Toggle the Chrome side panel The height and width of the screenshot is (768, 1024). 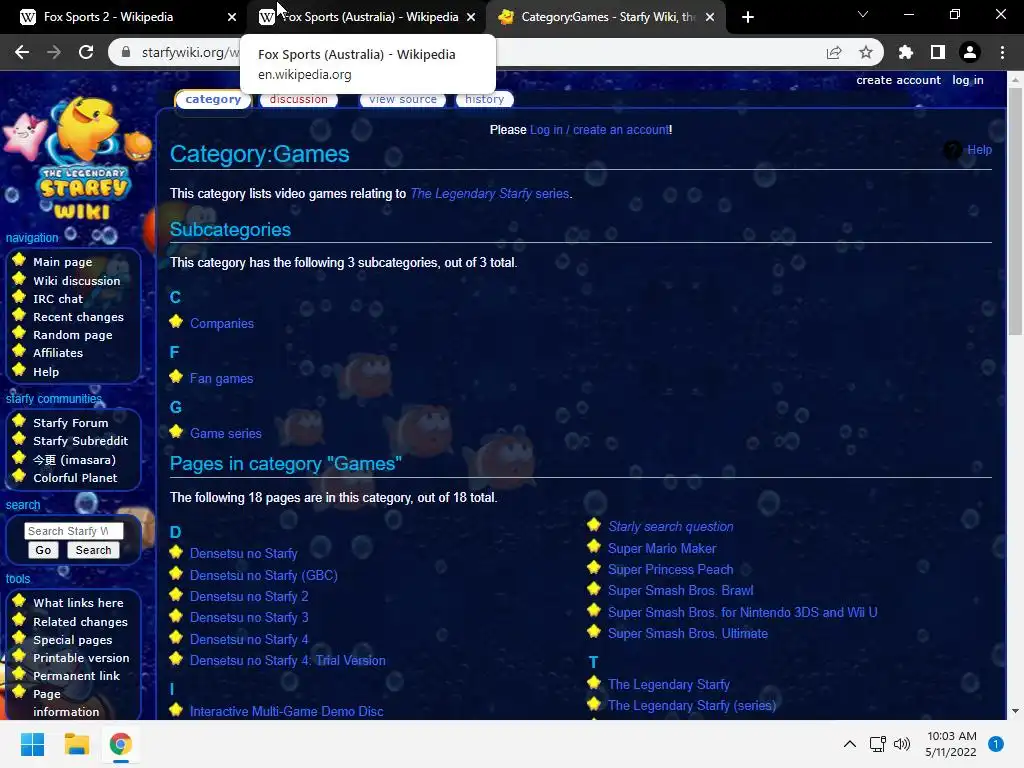938,52
